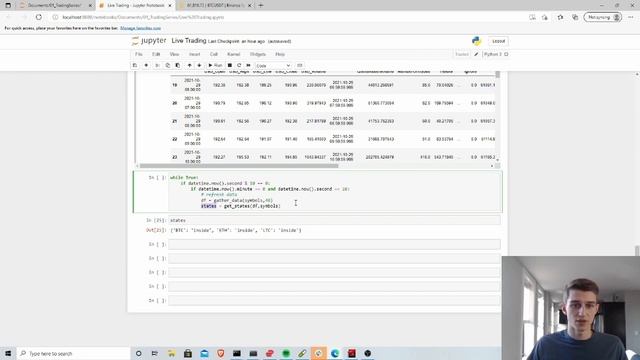The width and height of the screenshot is (640, 360).
Task: Click the taskbar search box
Action: (73, 353)
